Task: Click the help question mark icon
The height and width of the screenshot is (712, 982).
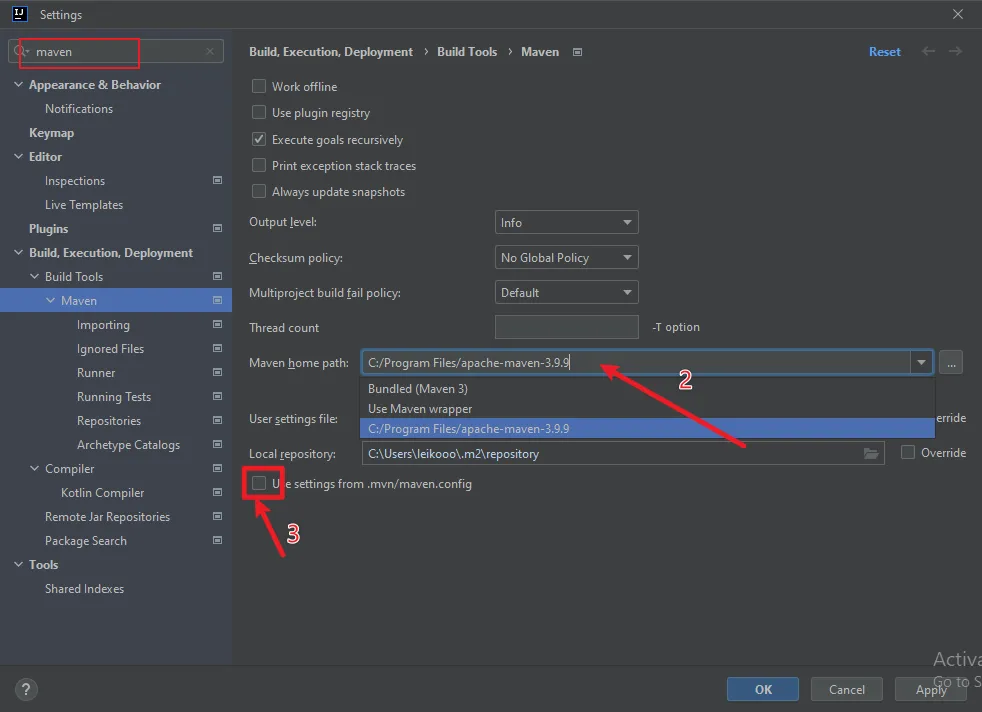Action: pos(27,689)
